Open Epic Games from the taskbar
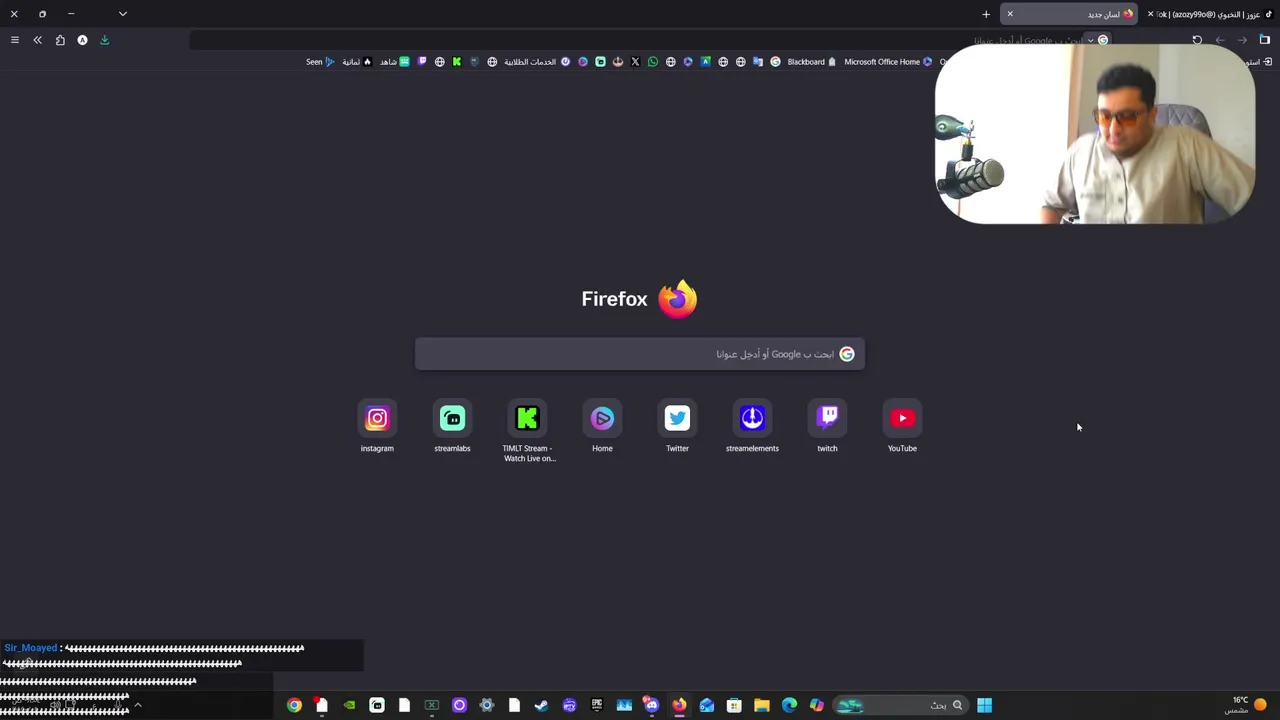The height and width of the screenshot is (720, 1280). point(597,705)
